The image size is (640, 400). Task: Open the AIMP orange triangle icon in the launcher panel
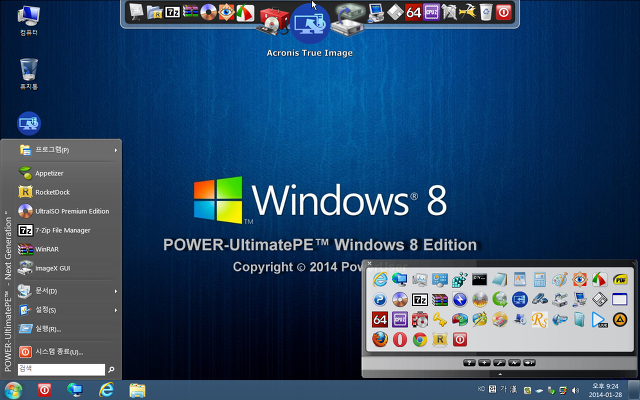click(x=620, y=320)
